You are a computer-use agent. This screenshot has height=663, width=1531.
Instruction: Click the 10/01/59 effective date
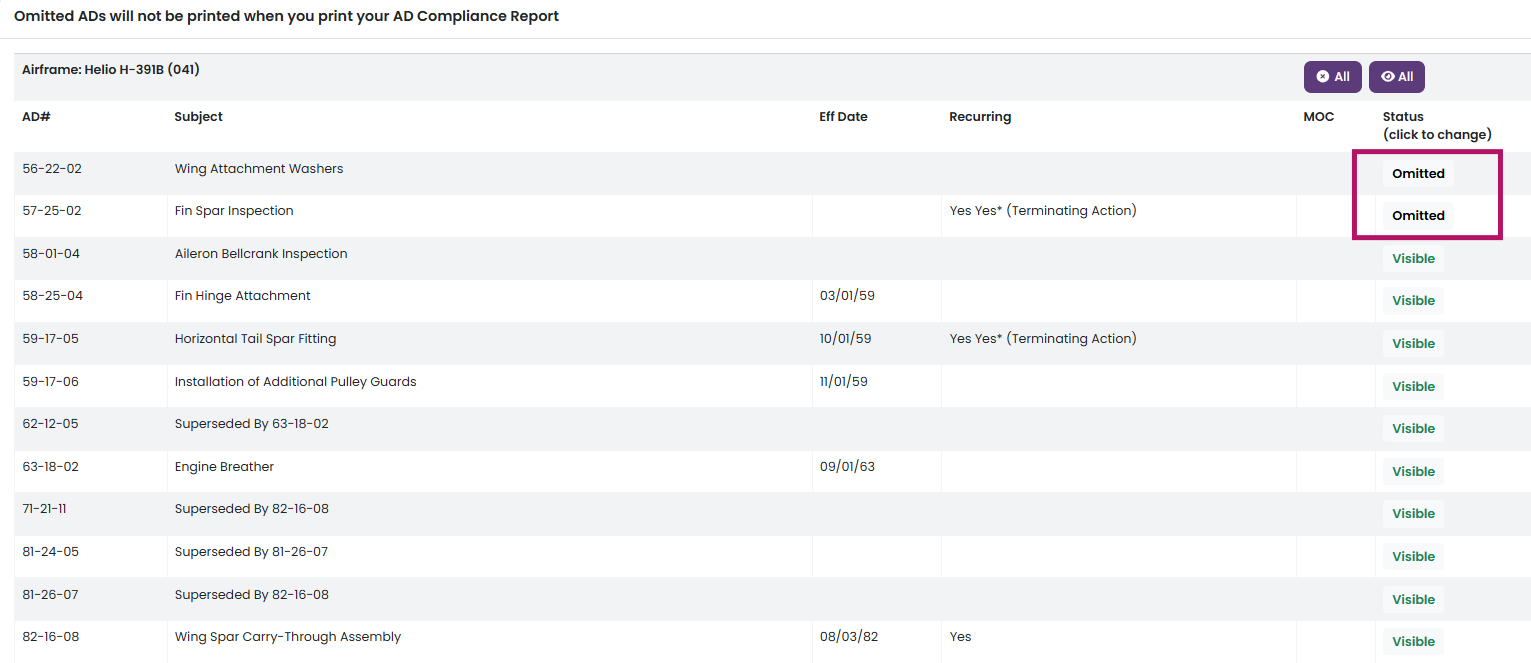[845, 339]
